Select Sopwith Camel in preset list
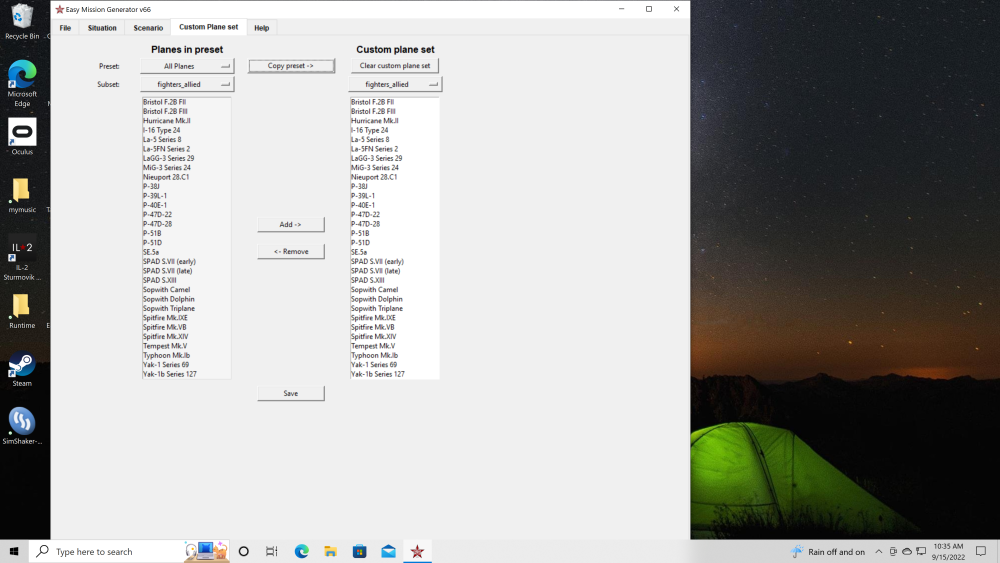This screenshot has width=1000, height=563. 166,289
